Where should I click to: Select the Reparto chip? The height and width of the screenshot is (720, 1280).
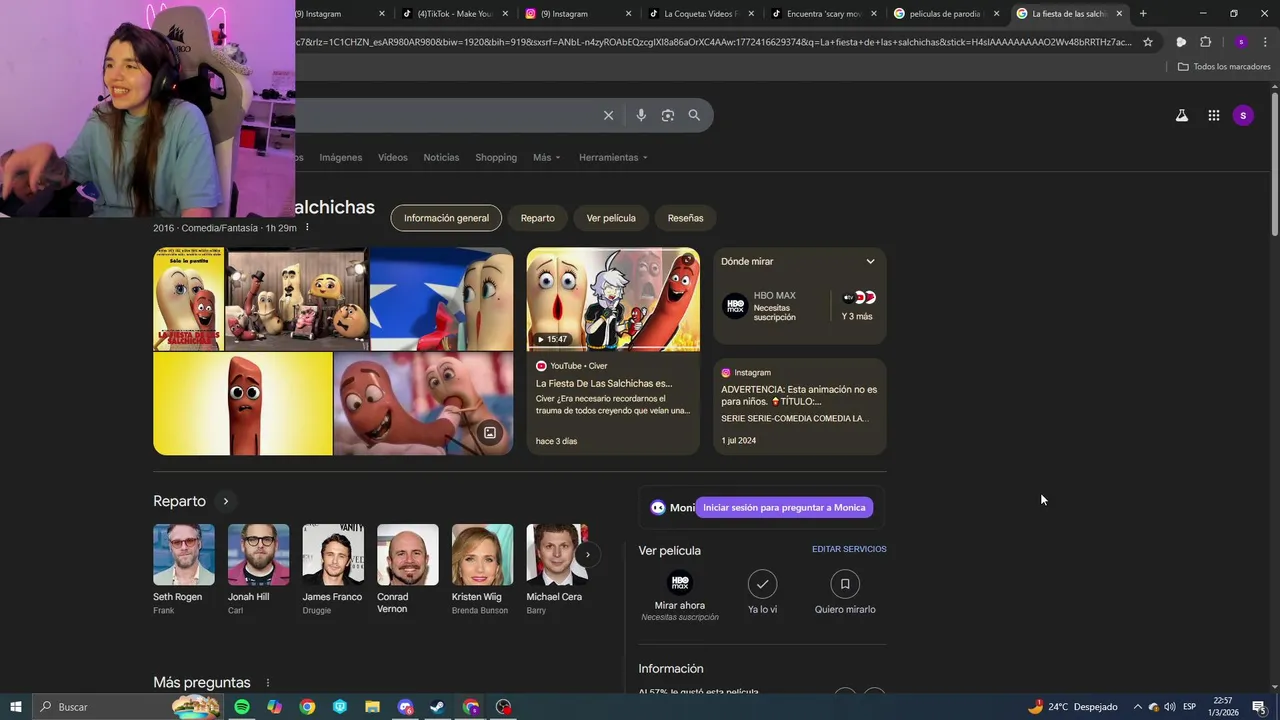click(x=537, y=218)
